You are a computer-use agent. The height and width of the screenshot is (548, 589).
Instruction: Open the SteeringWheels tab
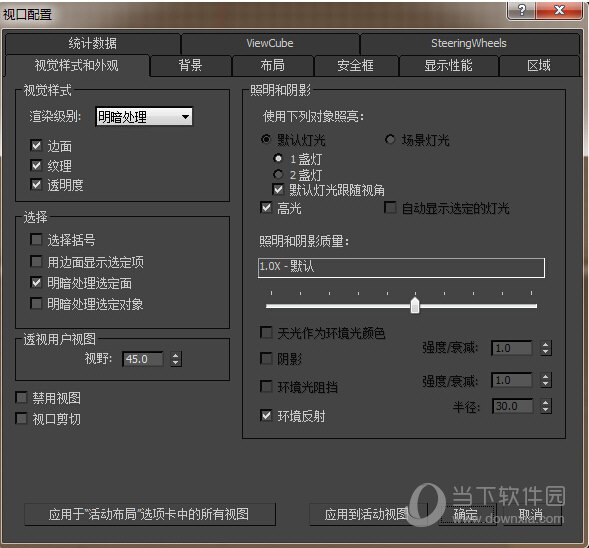pyautogui.click(x=469, y=44)
